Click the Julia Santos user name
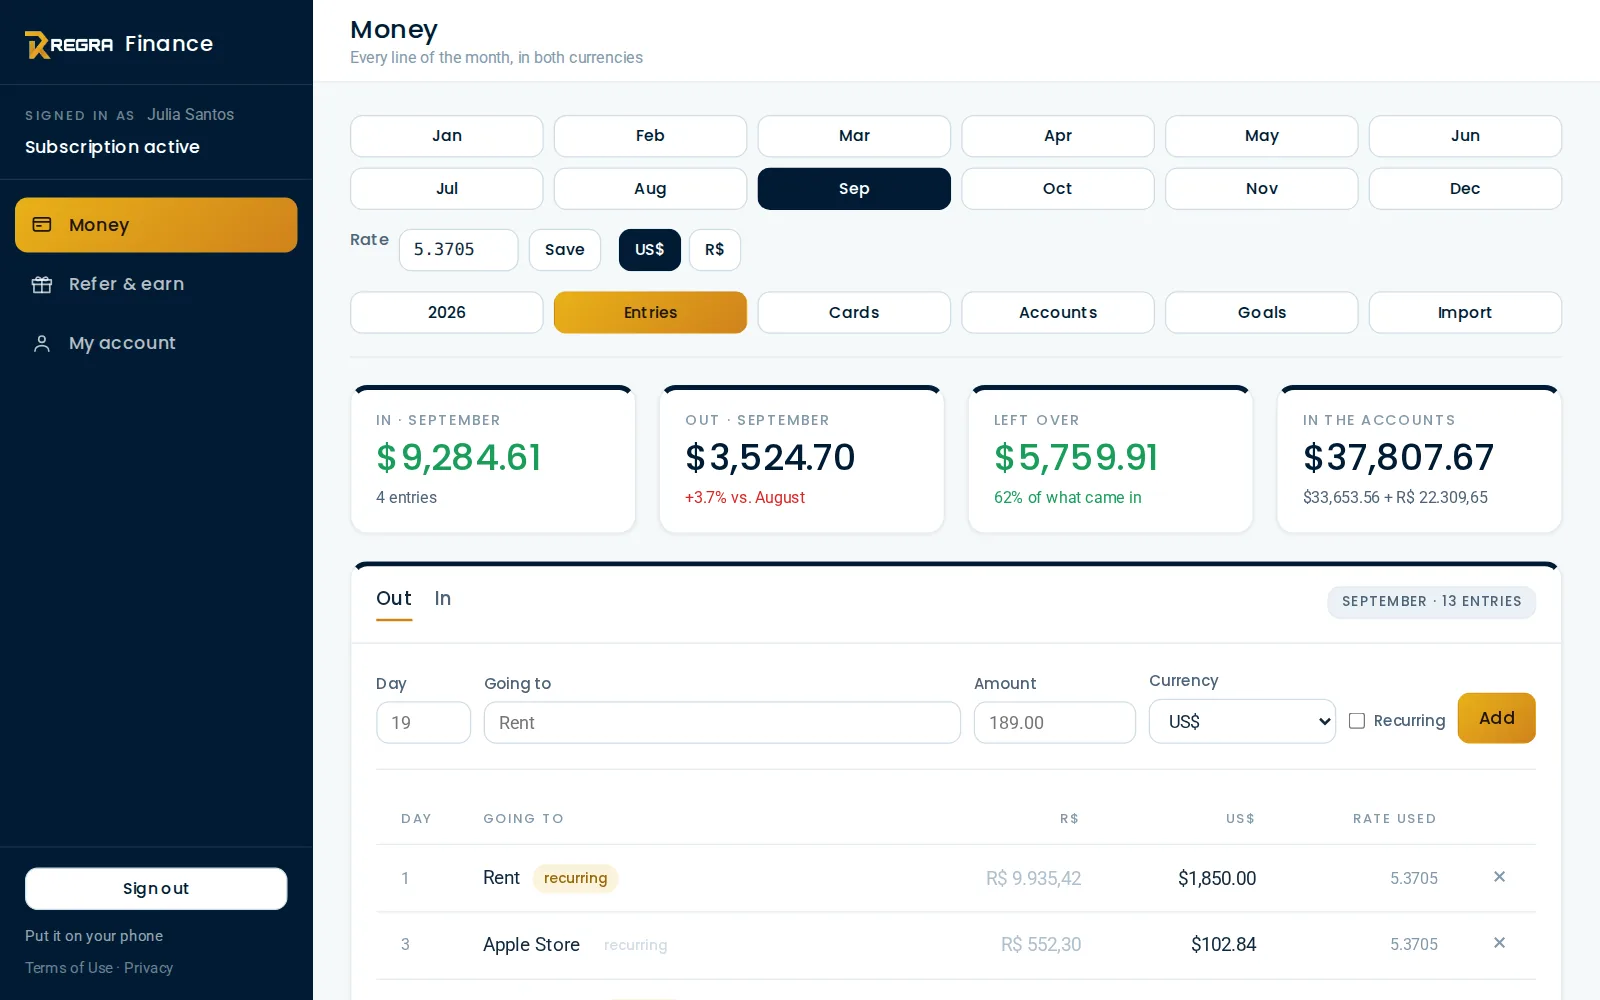 tap(191, 115)
